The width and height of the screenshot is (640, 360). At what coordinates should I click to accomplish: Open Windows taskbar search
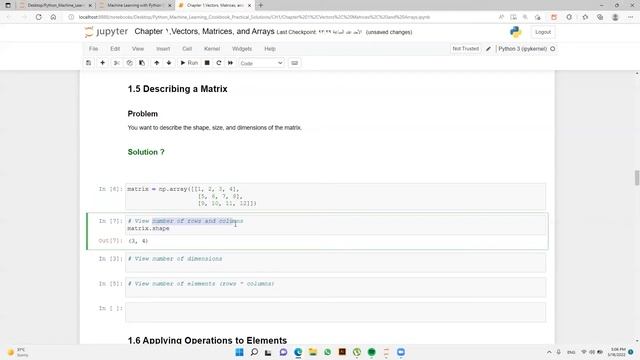coord(254,352)
